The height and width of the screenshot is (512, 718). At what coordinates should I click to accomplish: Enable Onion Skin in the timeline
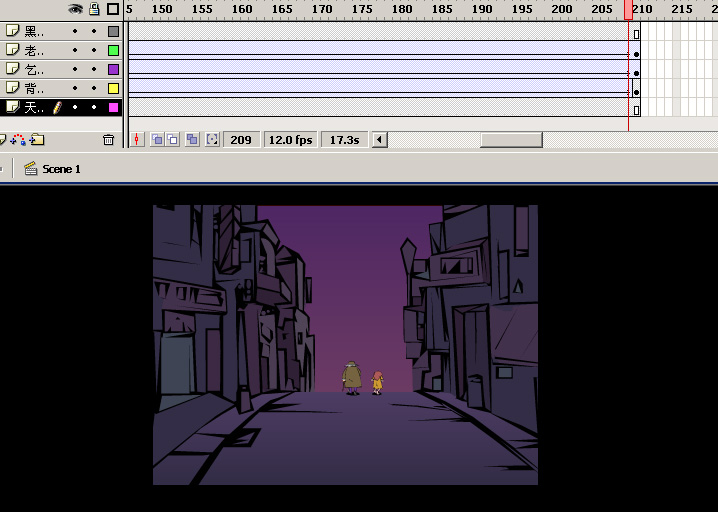pyautogui.click(x=157, y=140)
